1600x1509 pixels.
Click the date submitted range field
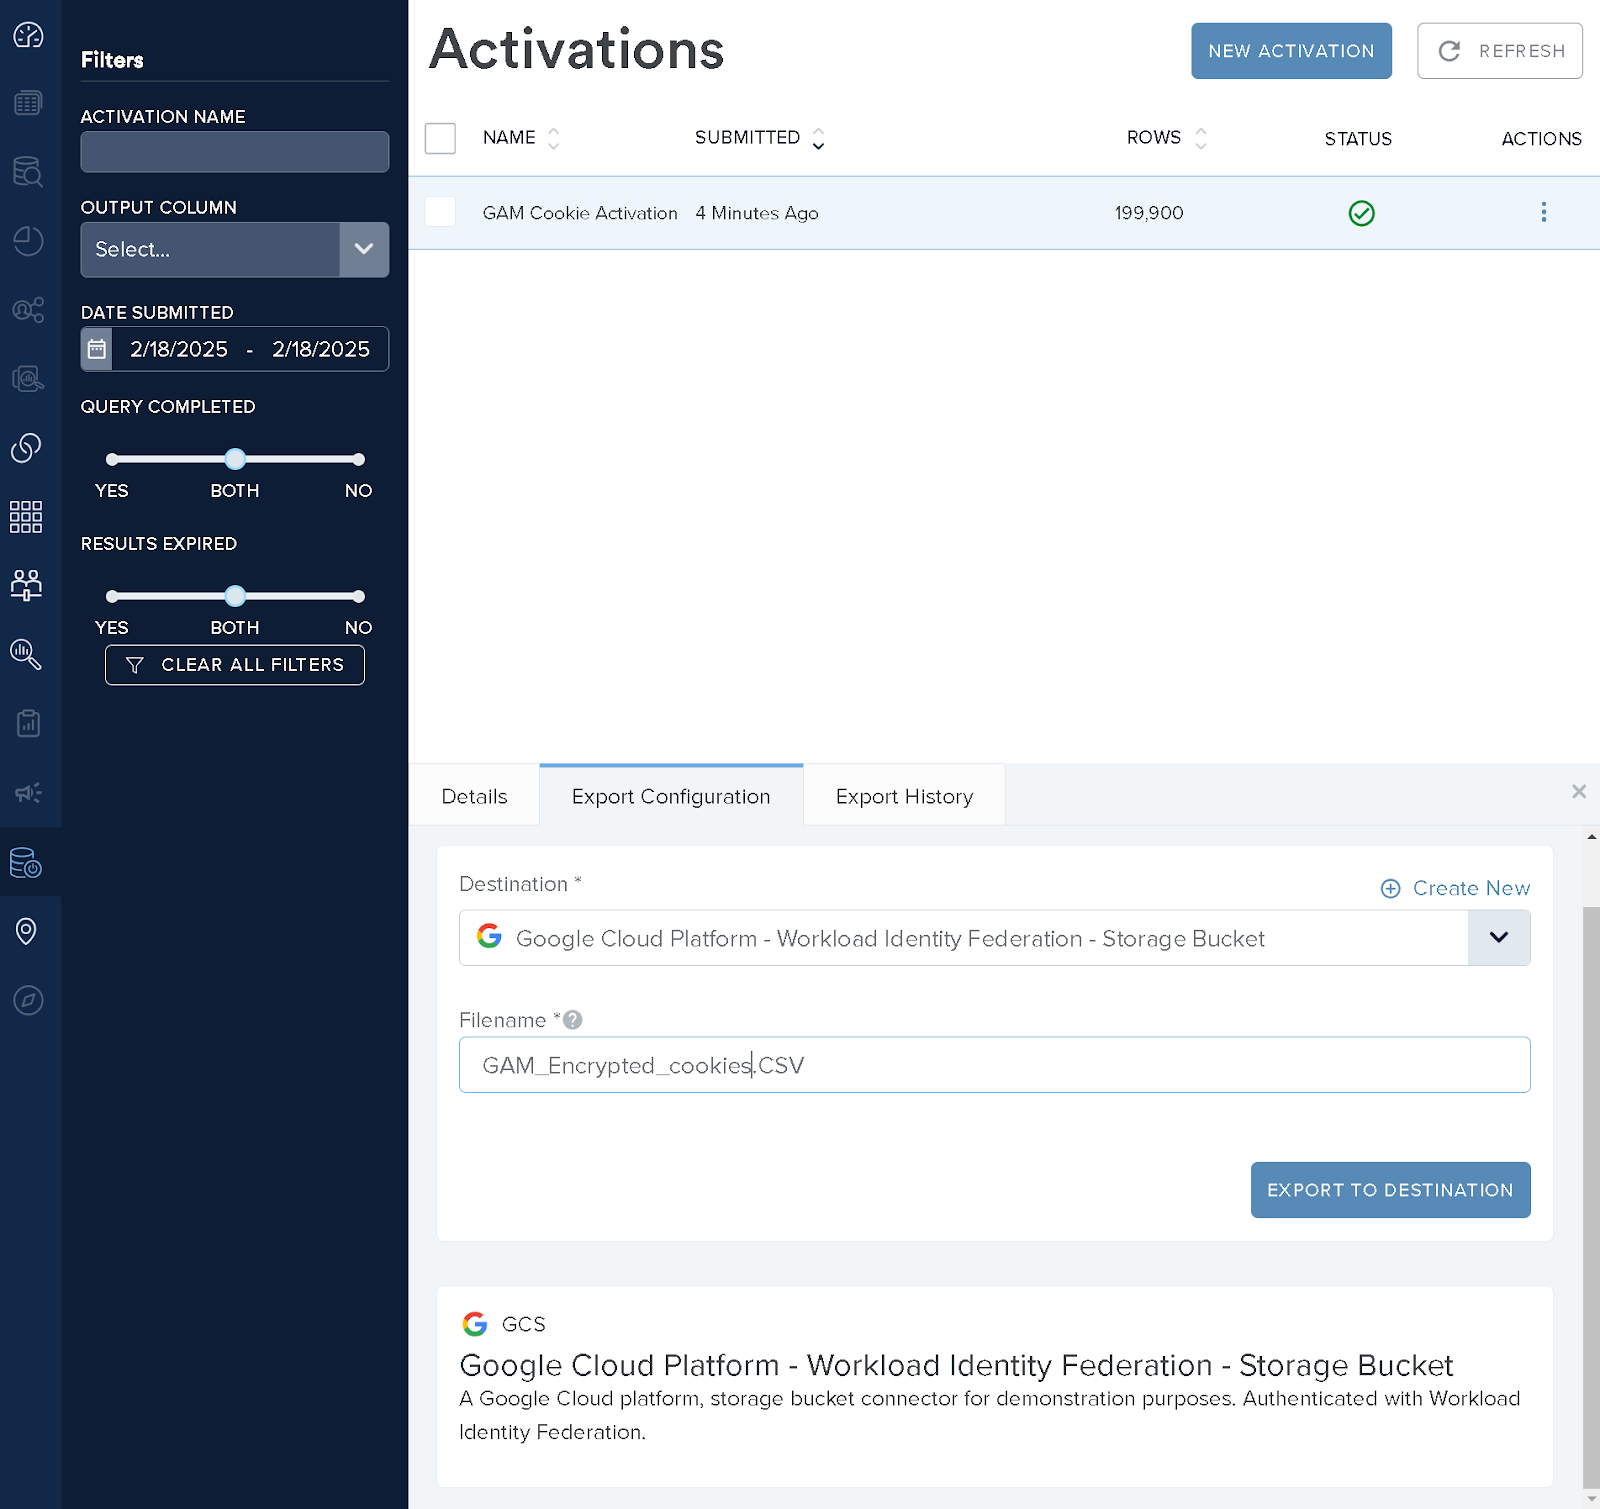[250, 349]
